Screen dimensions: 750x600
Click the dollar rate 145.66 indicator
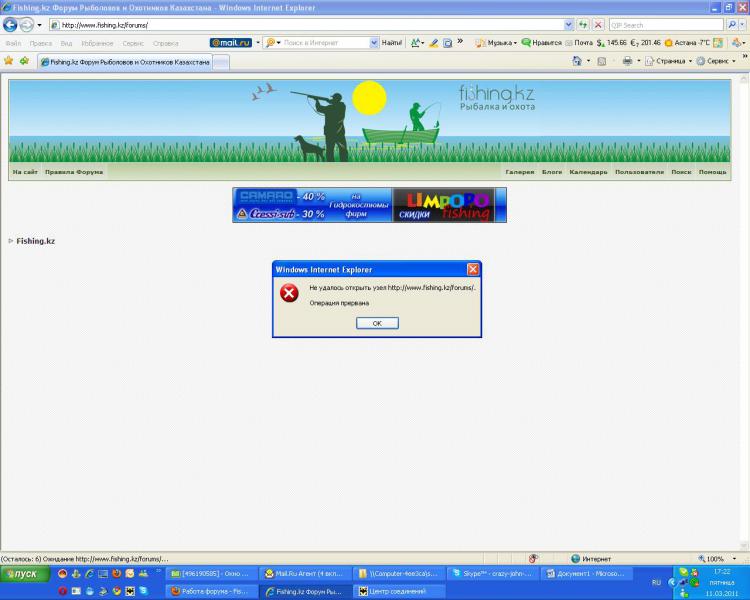pos(611,43)
